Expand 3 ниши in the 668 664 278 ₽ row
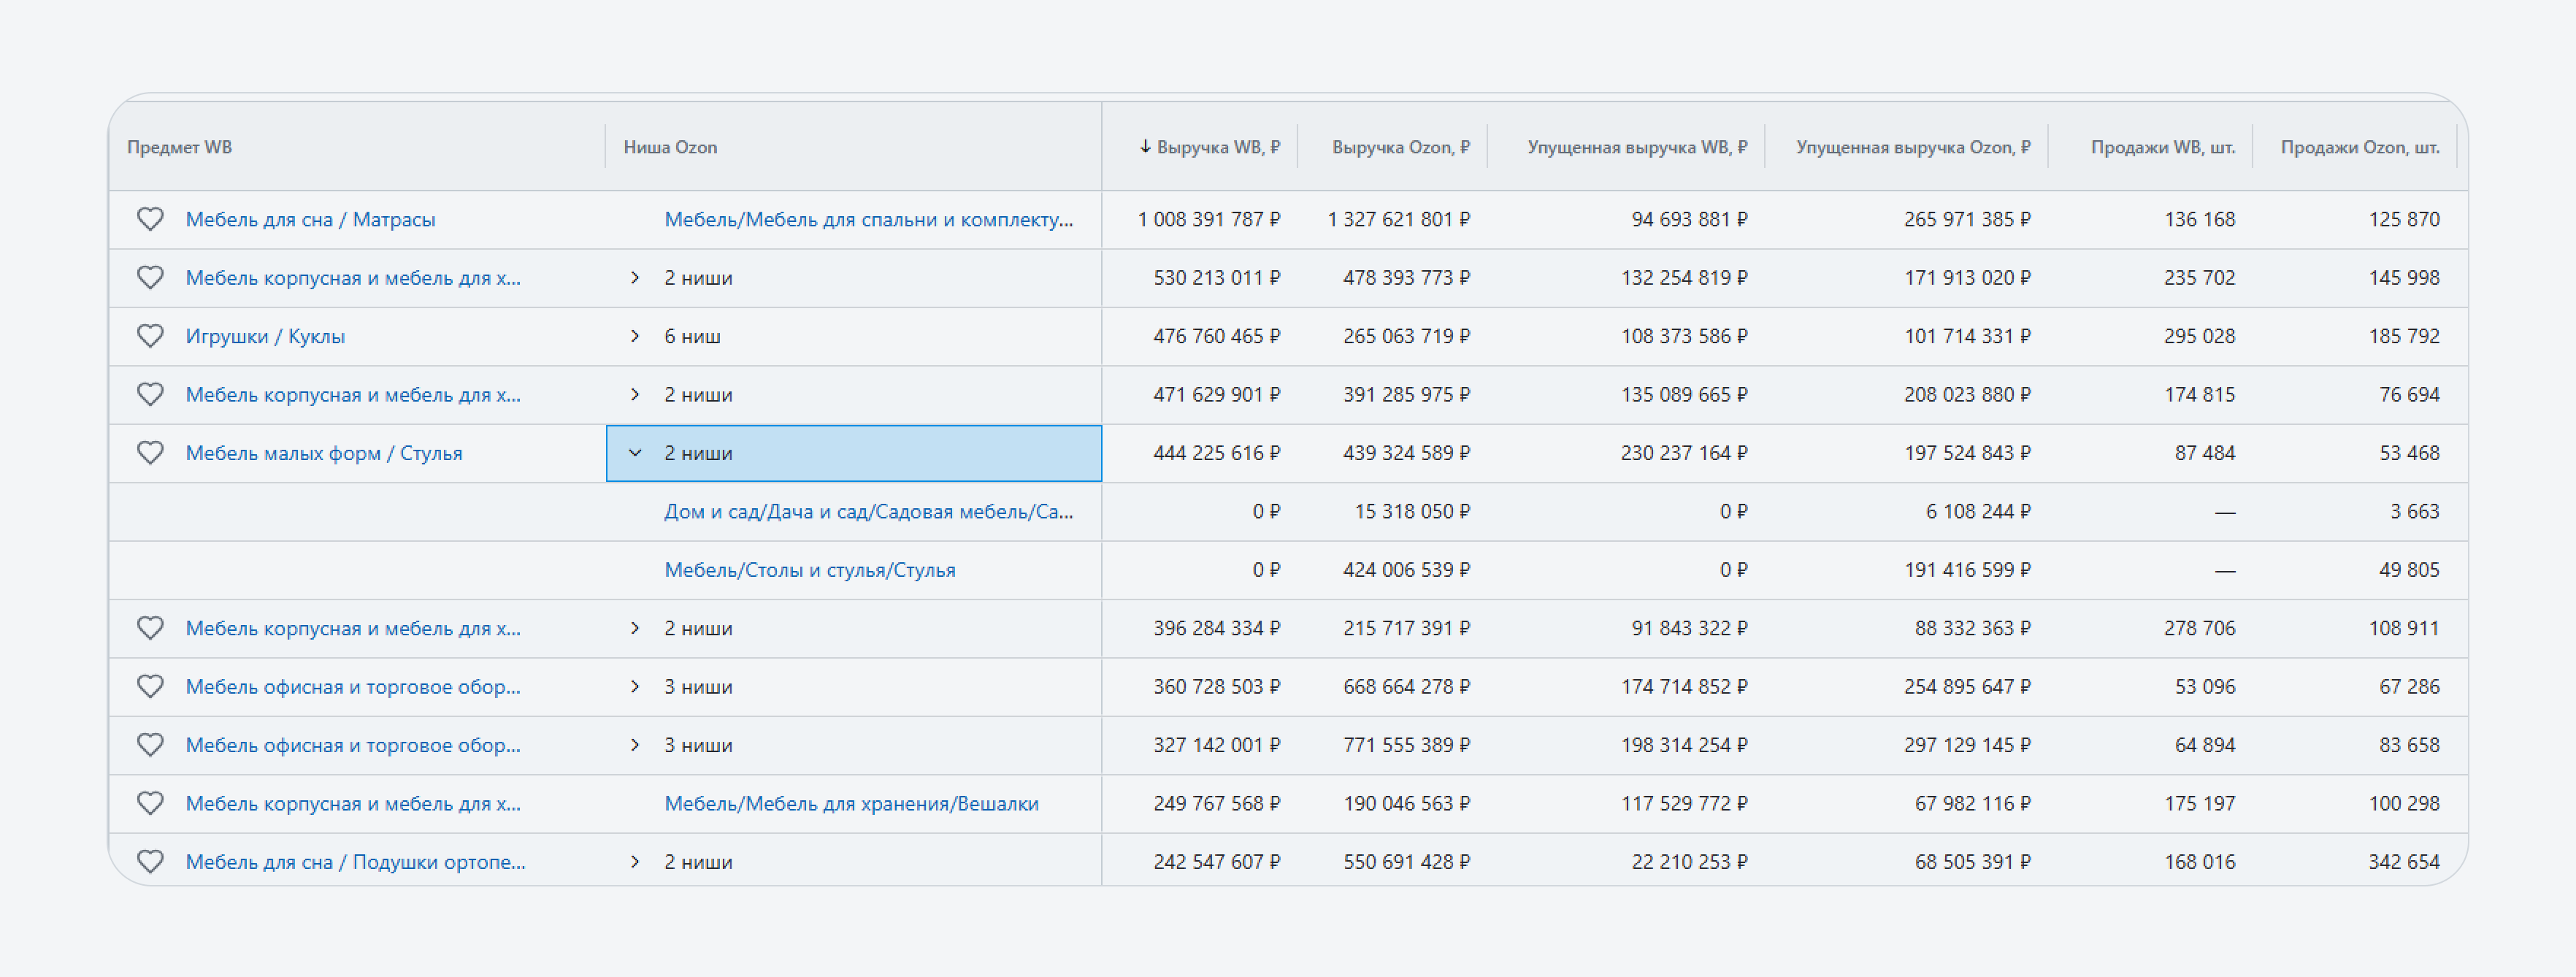The width and height of the screenshot is (2576, 977). (635, 686)
